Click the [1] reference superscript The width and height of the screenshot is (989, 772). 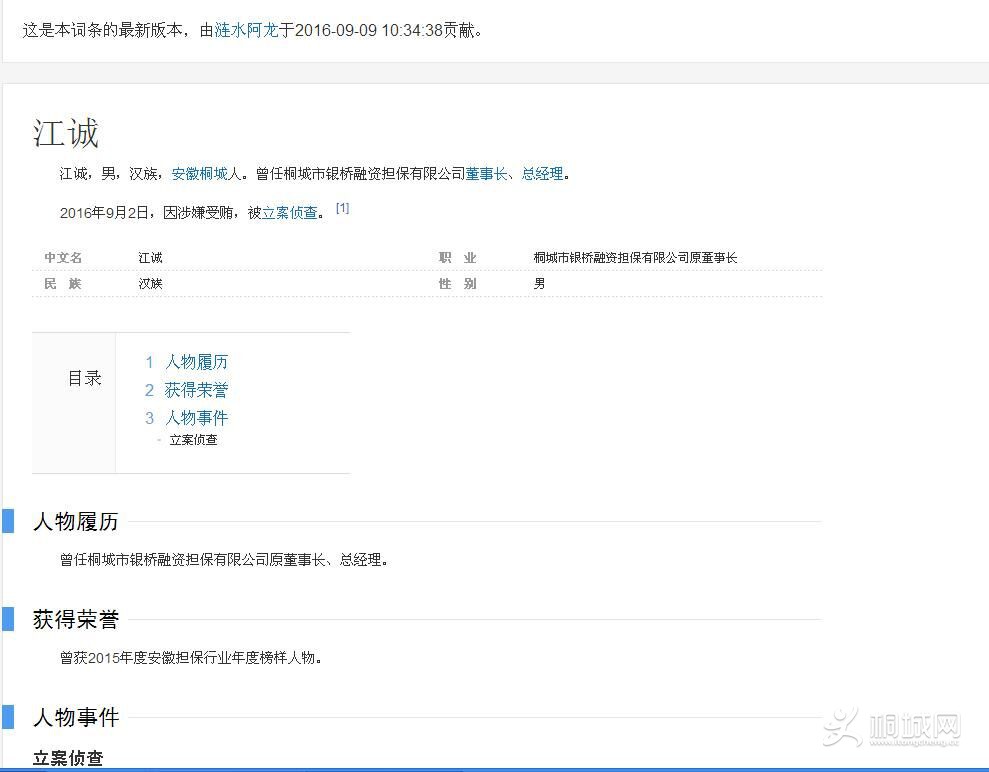click(x=342, y=208)
